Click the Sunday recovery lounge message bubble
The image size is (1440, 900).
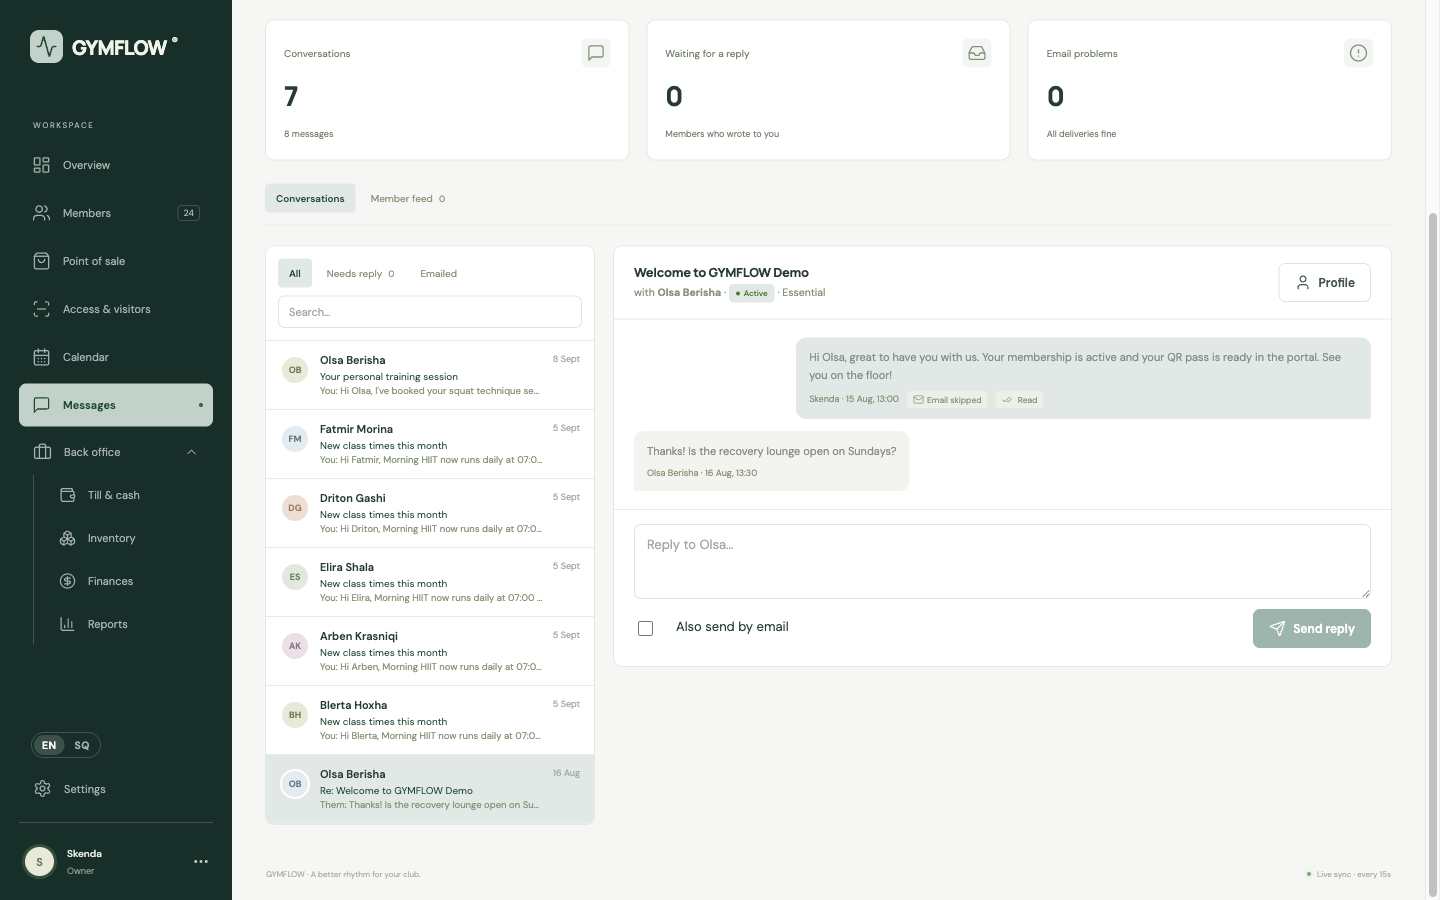771,461
